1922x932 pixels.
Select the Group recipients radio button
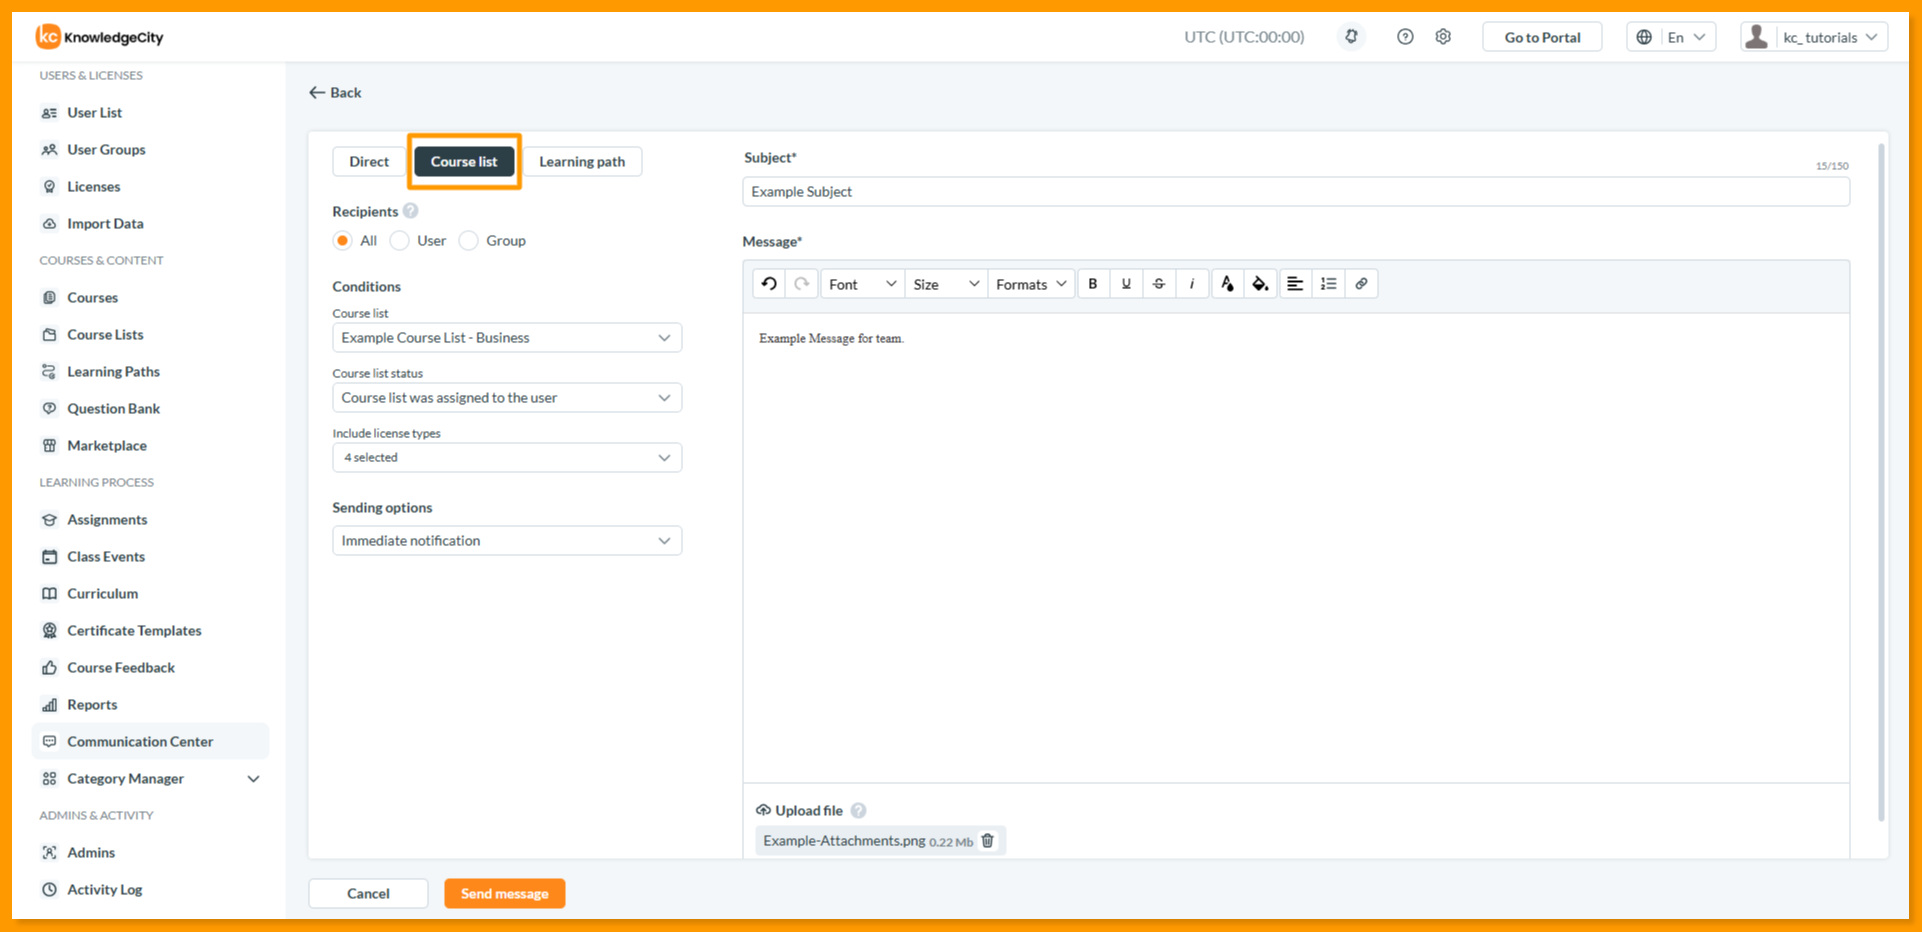469,241
